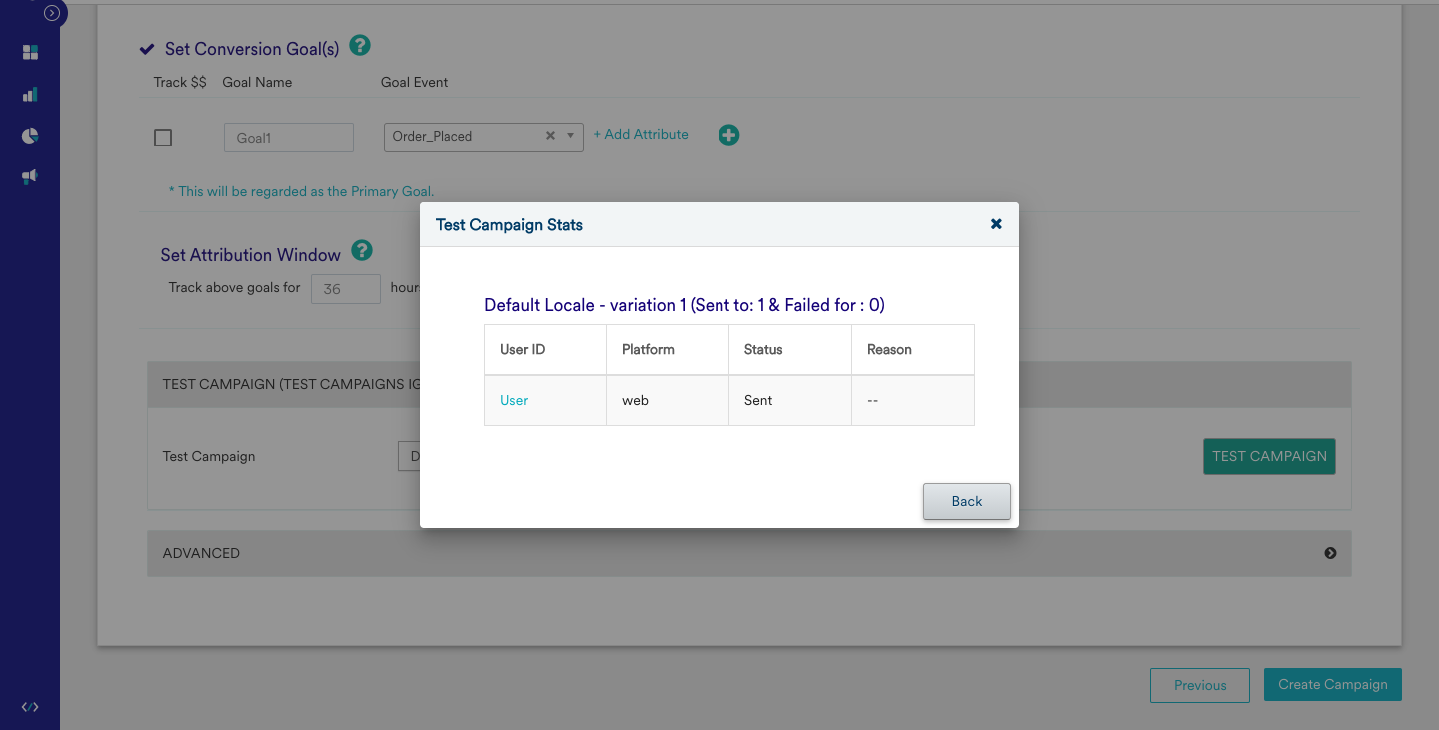Click the Back button in the dialog

pyautogui.click(x=966, y=501)
